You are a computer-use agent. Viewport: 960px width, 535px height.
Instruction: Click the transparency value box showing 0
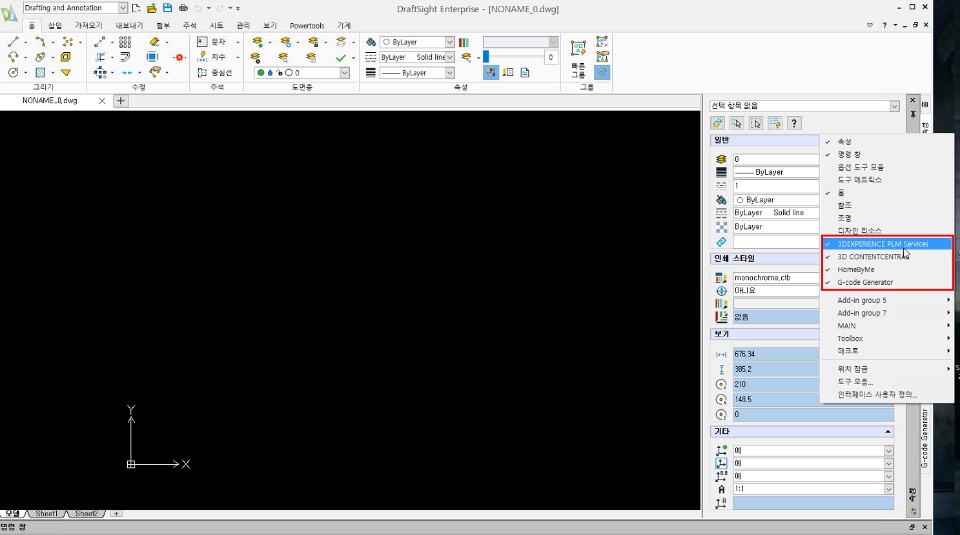click(551, 57)
